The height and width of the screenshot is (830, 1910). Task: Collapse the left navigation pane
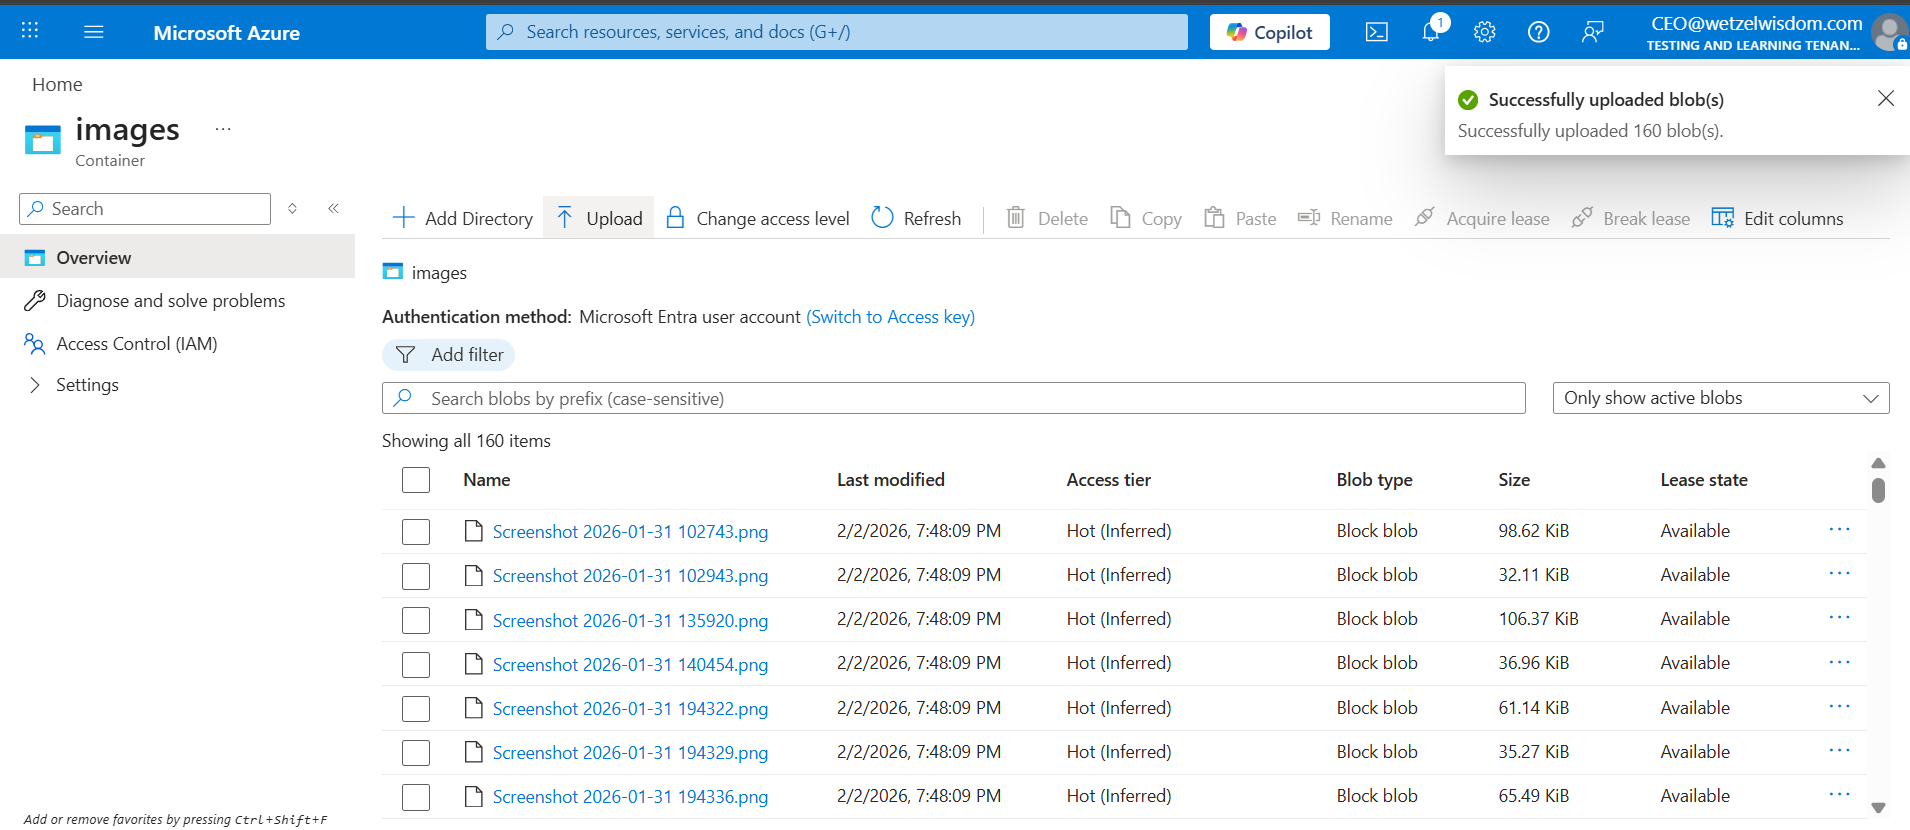[x=333, y=208]
